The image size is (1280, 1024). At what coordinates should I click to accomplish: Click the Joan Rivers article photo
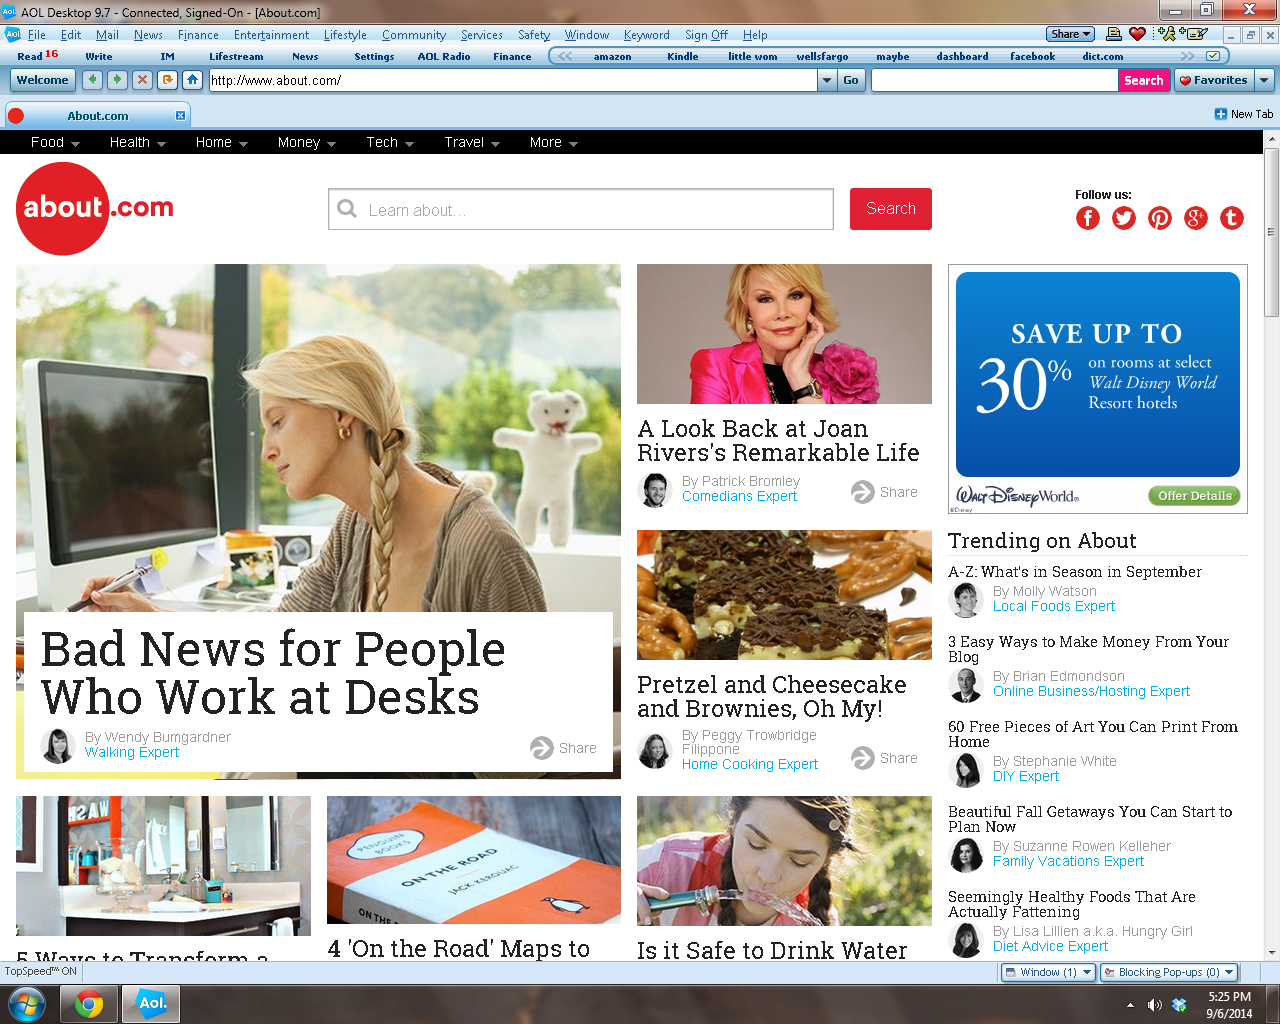point(784,334)
